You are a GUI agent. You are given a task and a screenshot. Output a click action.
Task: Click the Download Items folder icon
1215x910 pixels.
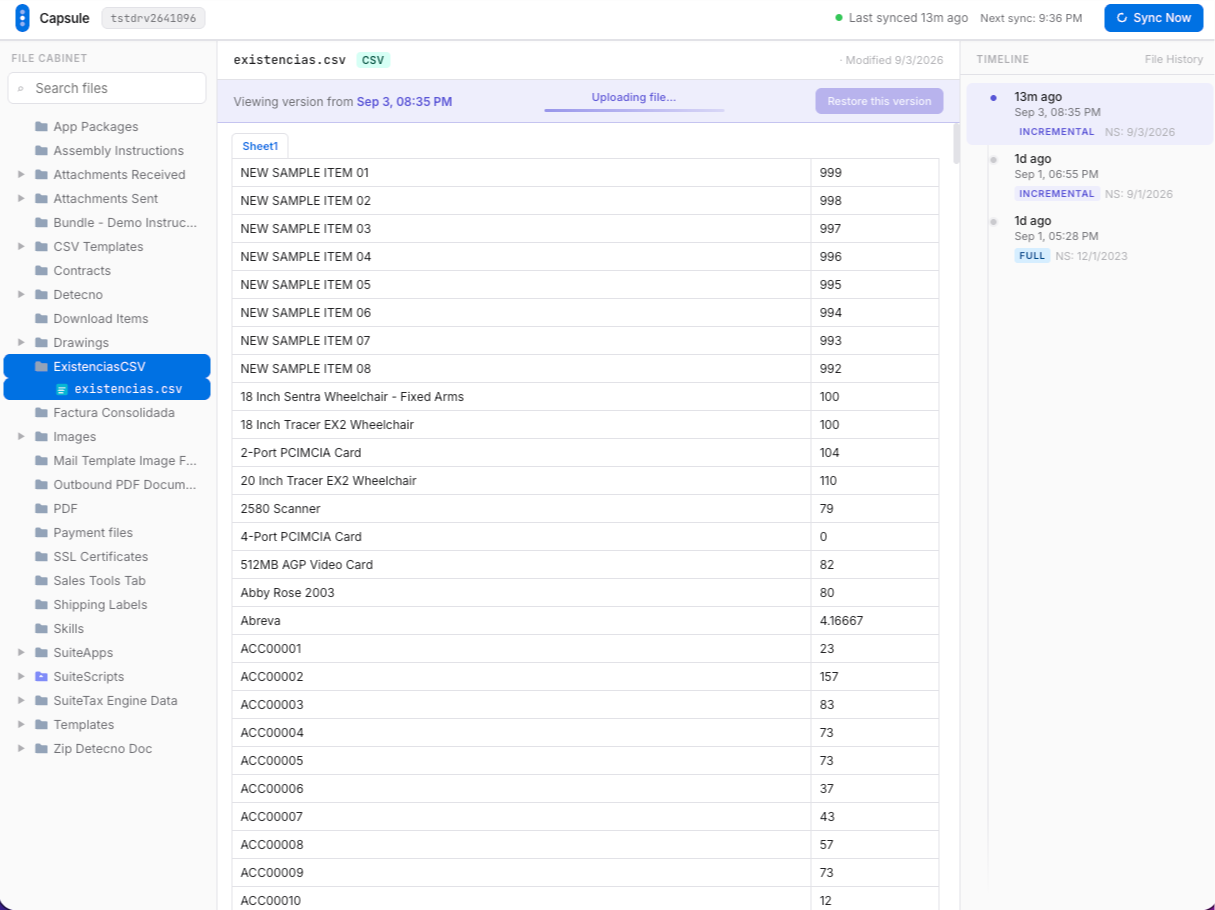pos(41,319)
